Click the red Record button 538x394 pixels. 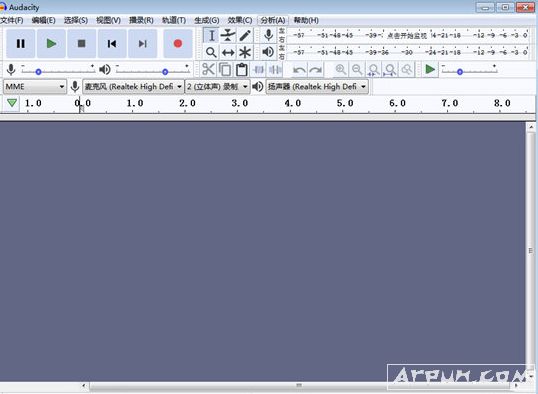click(178, 44)
